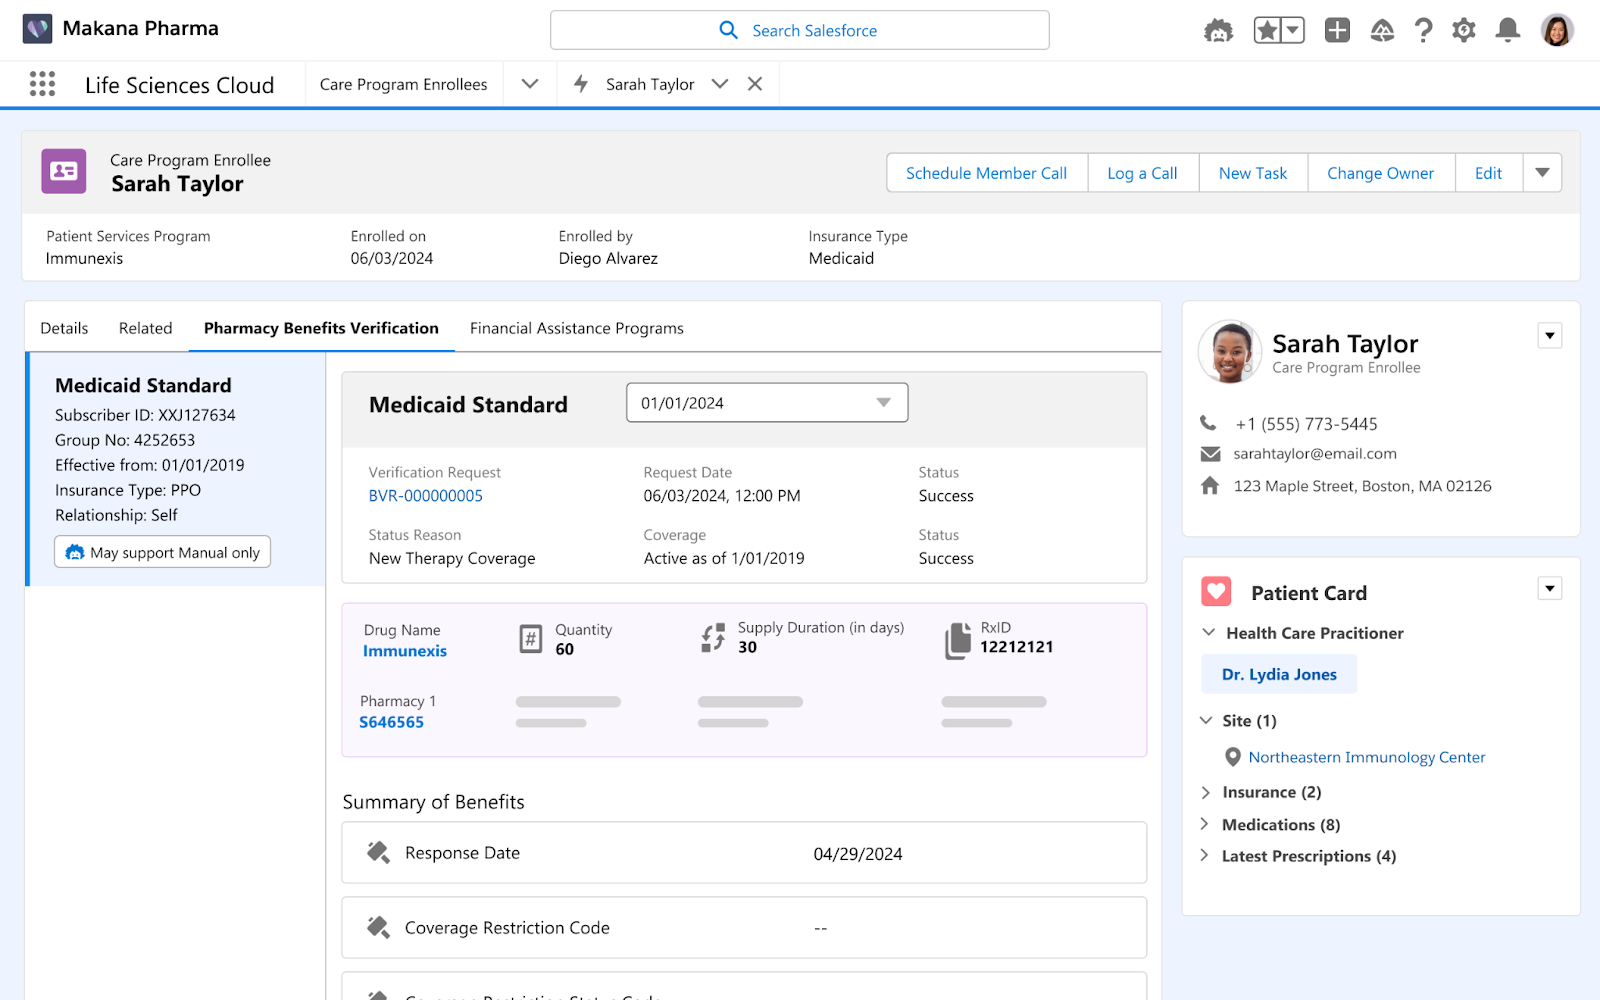The width and height of the screenshot is (1600, 1000).
Task: Open the notifications bell
Action: (1508, 30)
